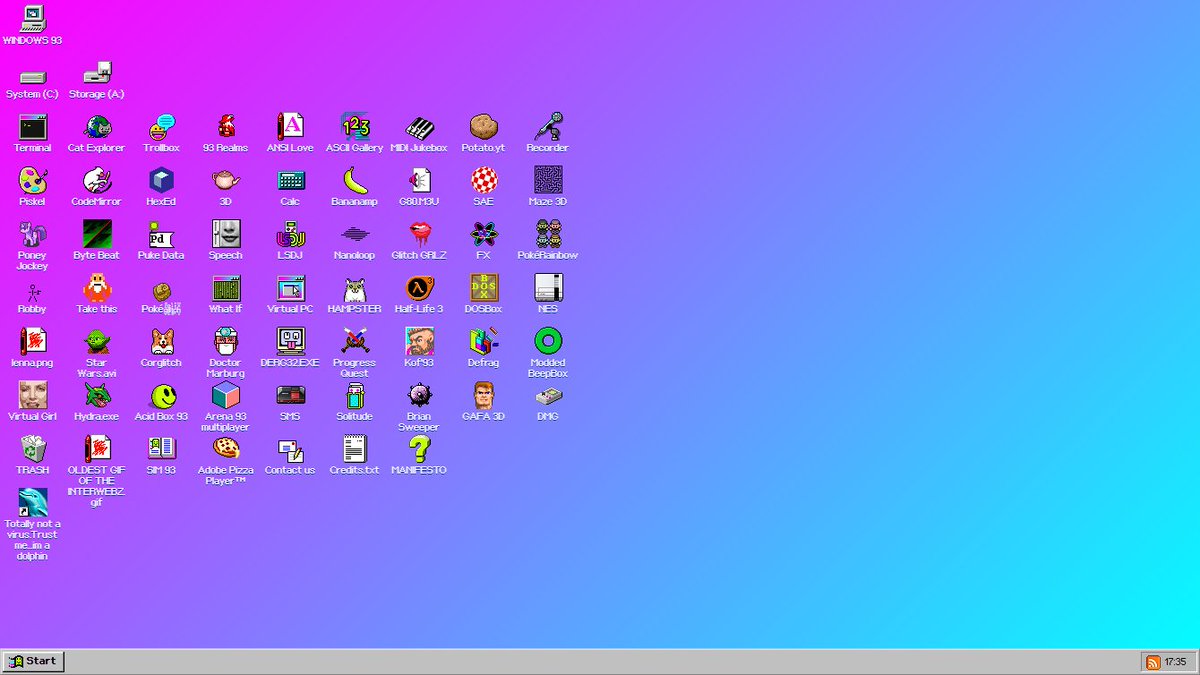Open the Puke Data icon
This screenshot has height=675, width=1200.
[161, 234]
